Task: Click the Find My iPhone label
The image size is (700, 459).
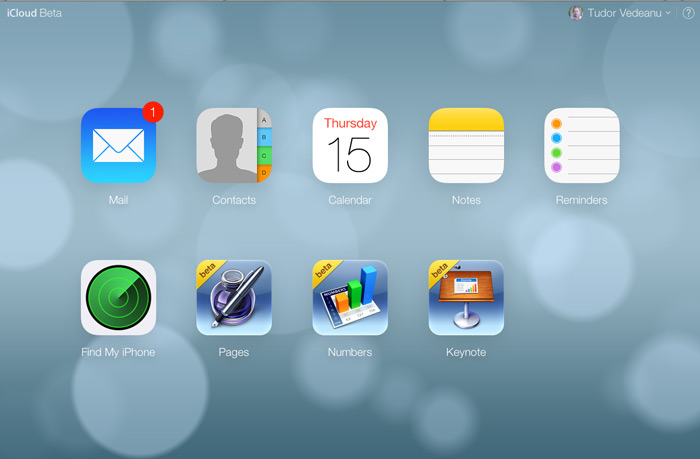Action: point(118,352)
